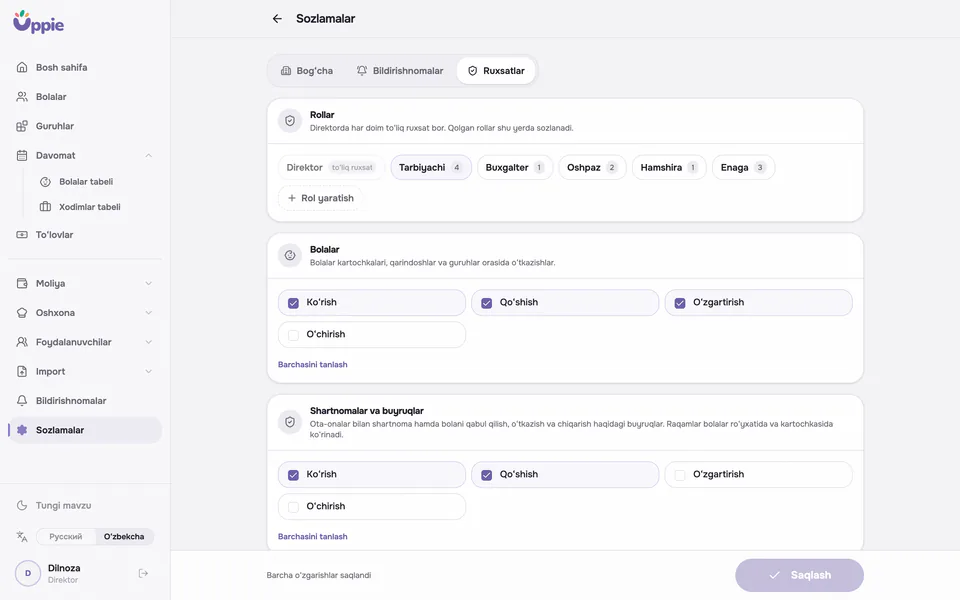Click the Guruhlar groups icon
960x600 pixels.
coord(22,126)
